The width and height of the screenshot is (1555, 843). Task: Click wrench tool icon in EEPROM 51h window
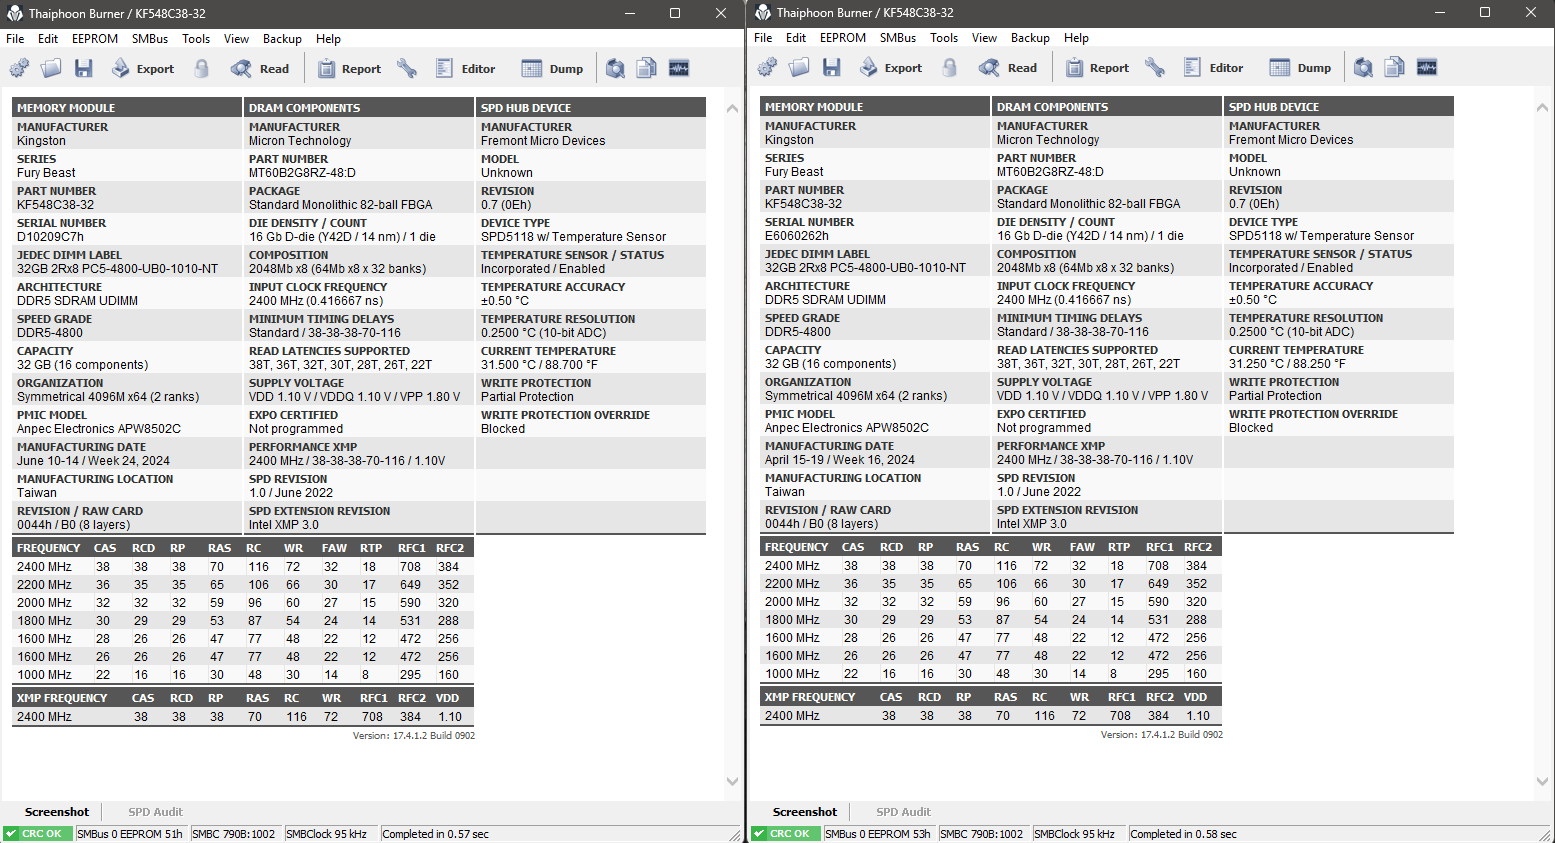[x=406, y=68]
